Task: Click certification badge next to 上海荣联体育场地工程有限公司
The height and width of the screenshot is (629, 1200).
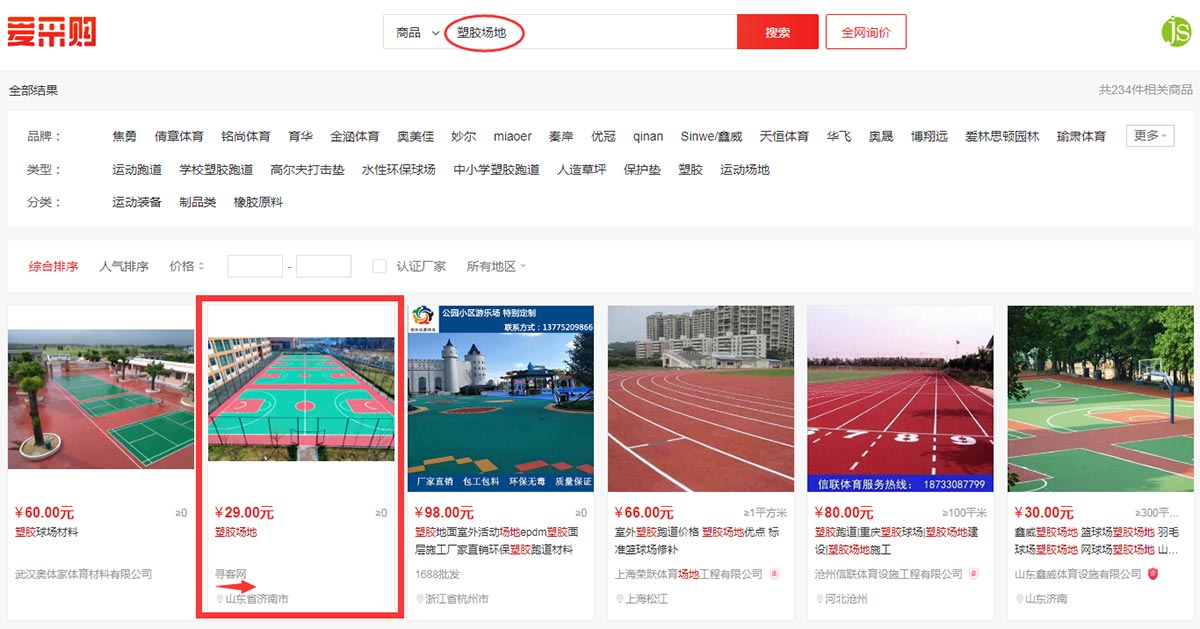Action: [x=773, y=574]
